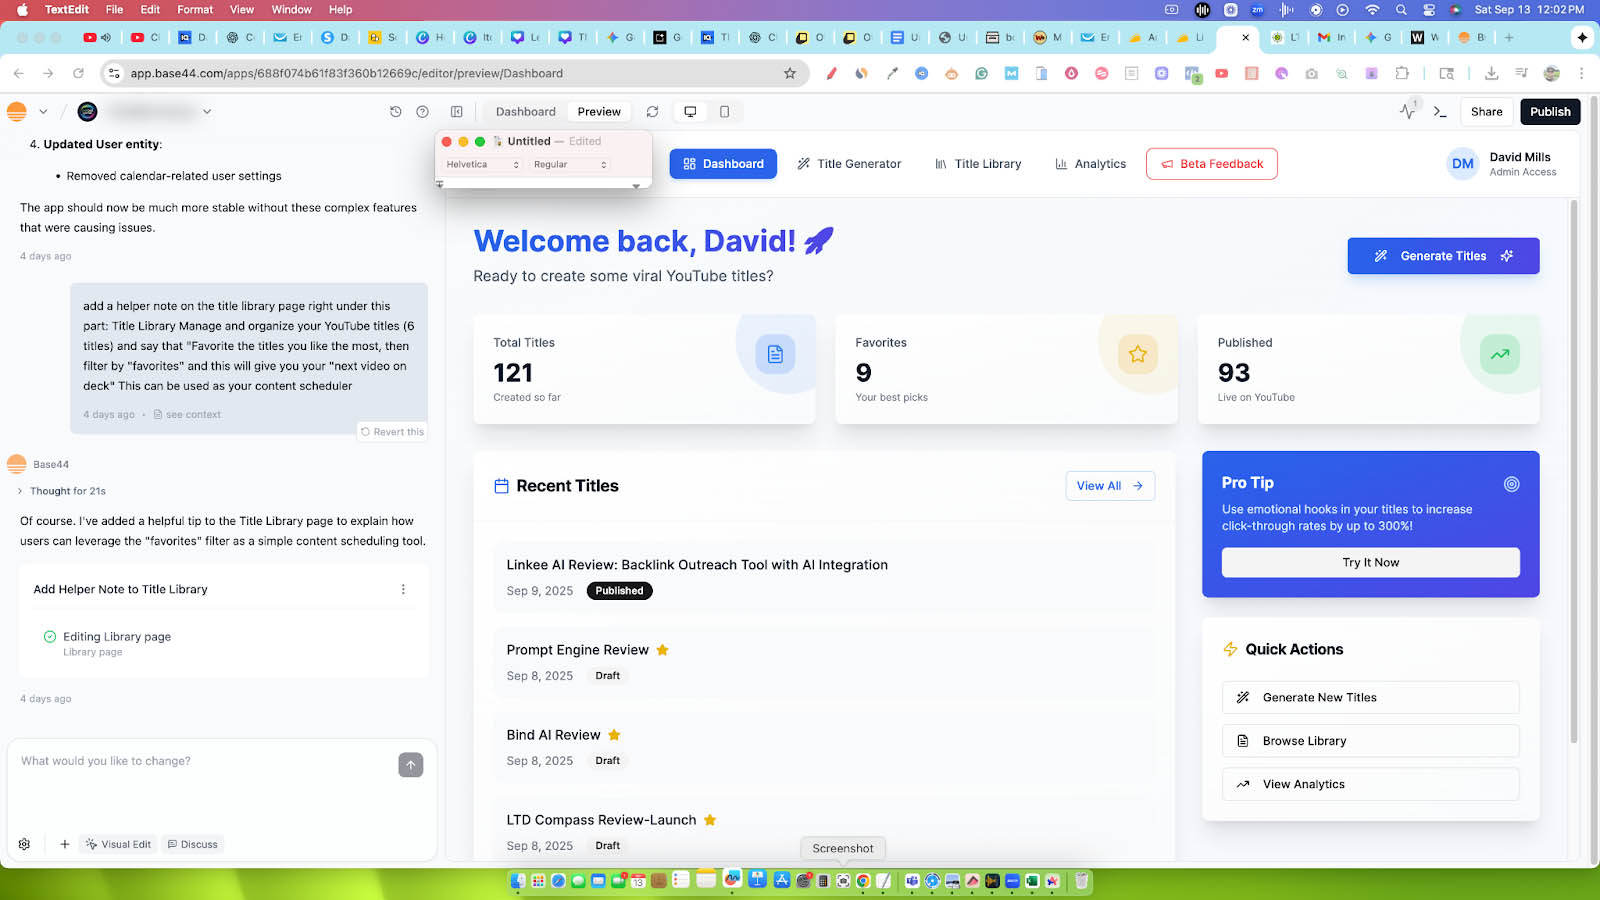The height and width of the screenshot is (900, 1600).
Task: Collapse the chat sidebar panel icon
Action: click(457, 112)
